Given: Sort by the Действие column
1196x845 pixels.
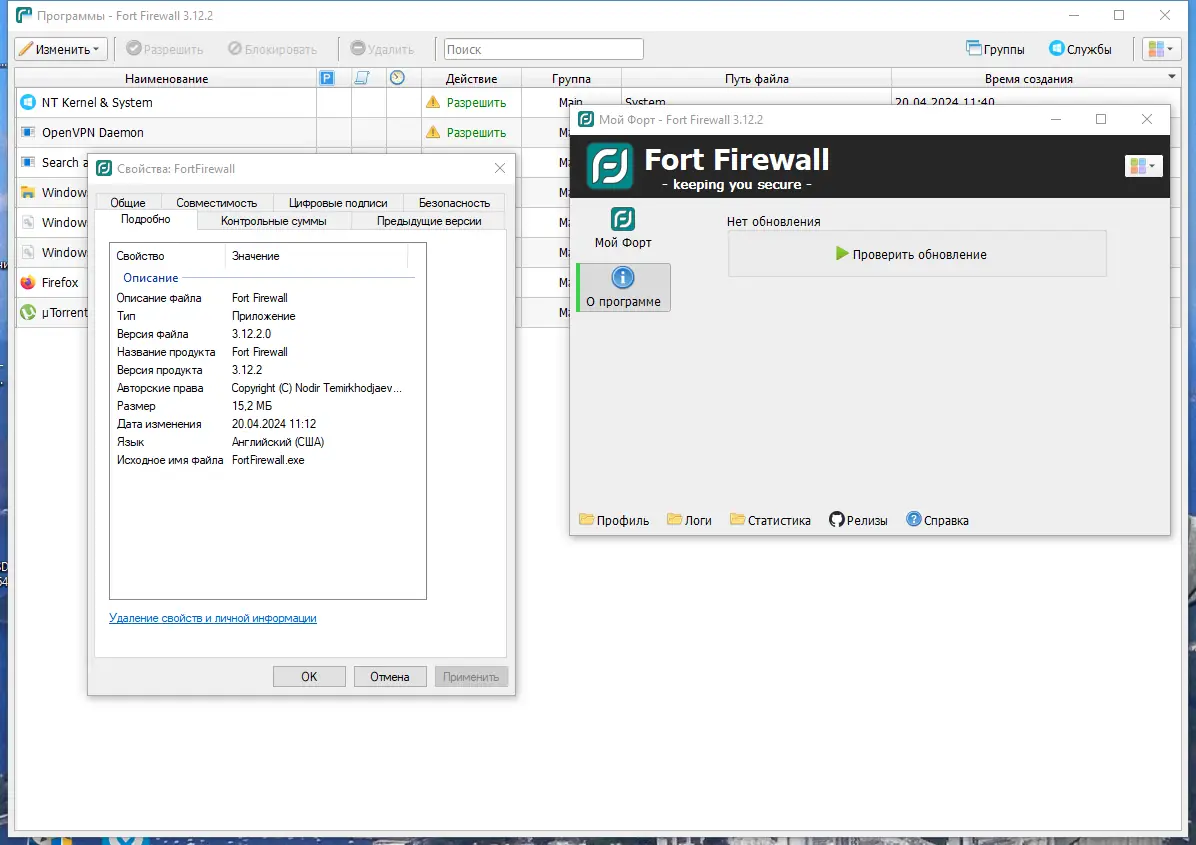Looking at the screenshot, I should (x=471, y=79).
